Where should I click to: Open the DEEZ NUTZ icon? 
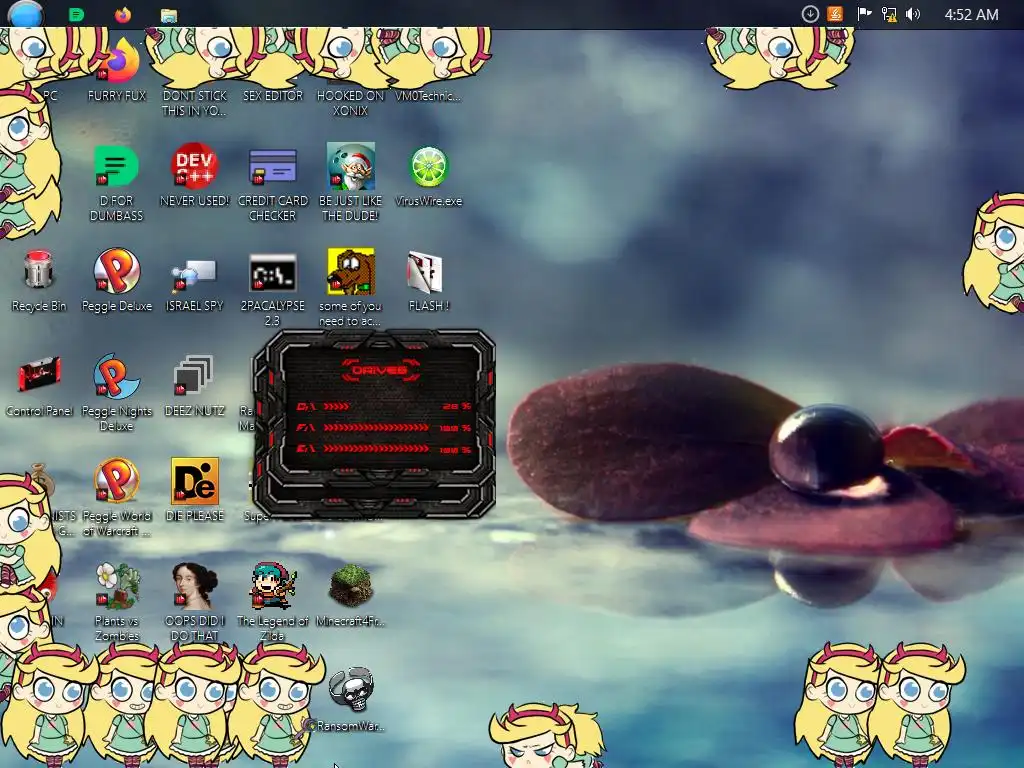(x=194, y=376)
